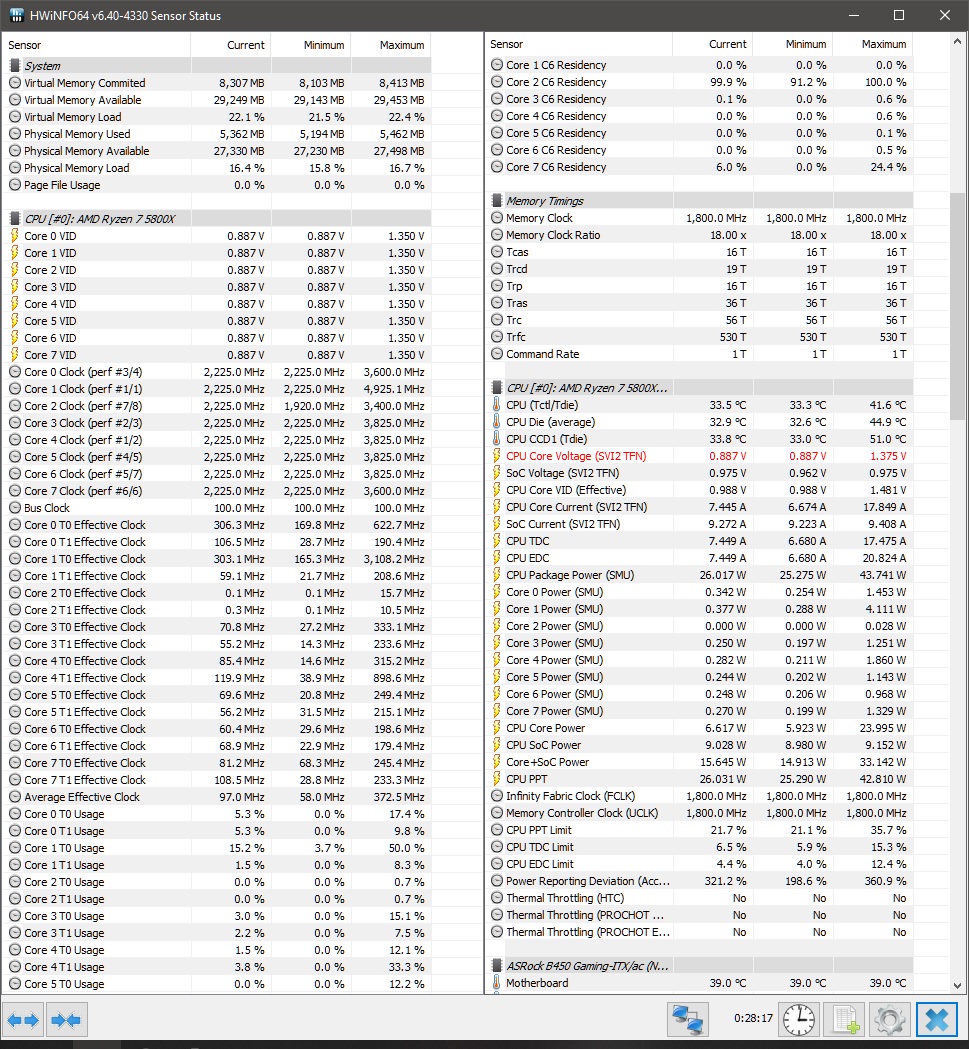Select Core 2 T0 Effective Clock row
Image resolution: width=969 pixels, height=1049 pixels.
[x=217, y=593]
